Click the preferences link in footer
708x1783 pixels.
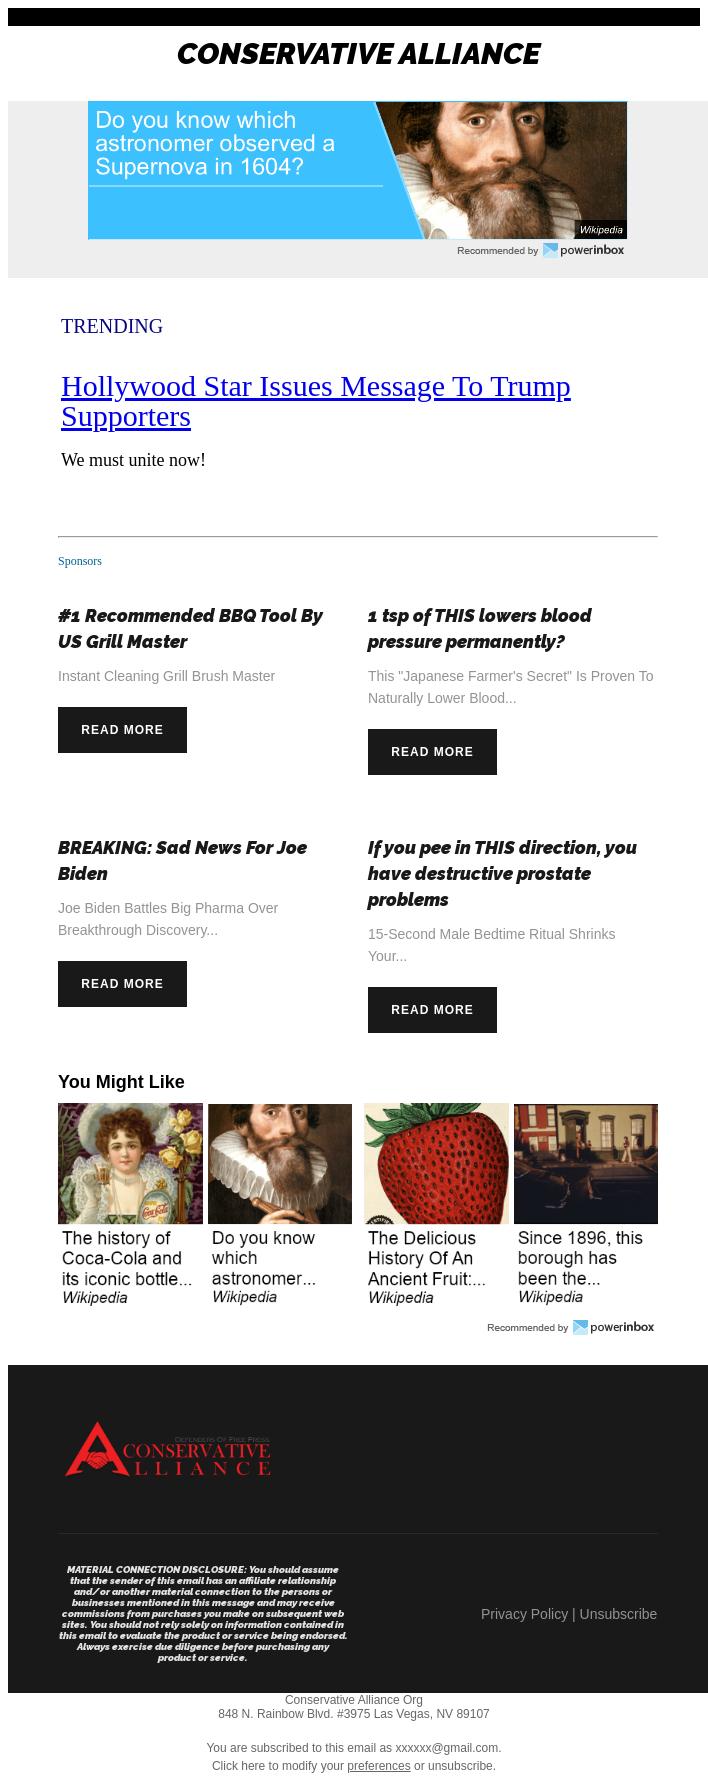pyautogui.click(x=379, y=1766)
